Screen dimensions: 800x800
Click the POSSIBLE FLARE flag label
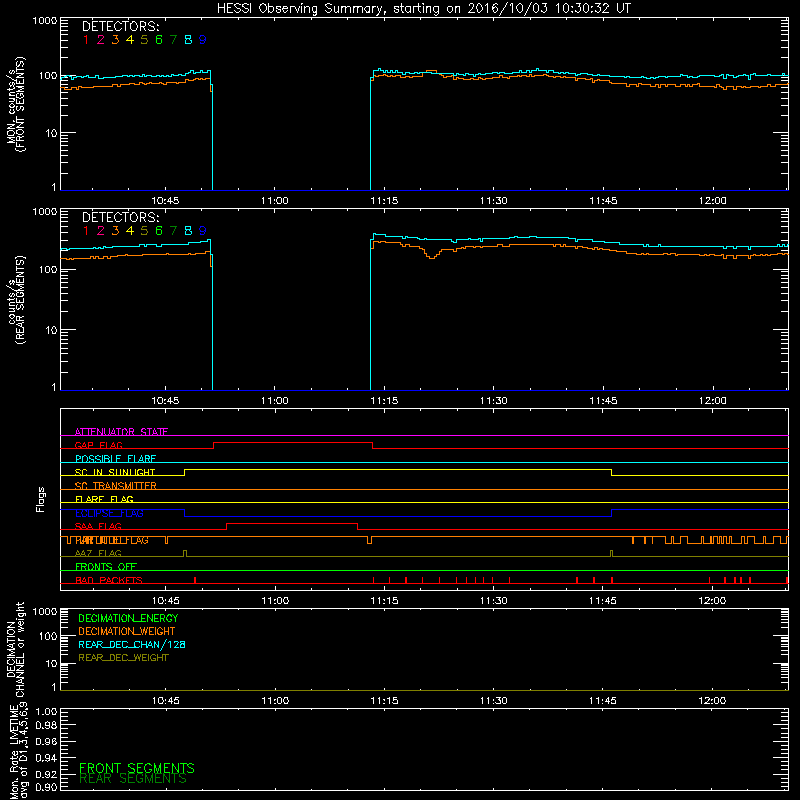(115, 459)
